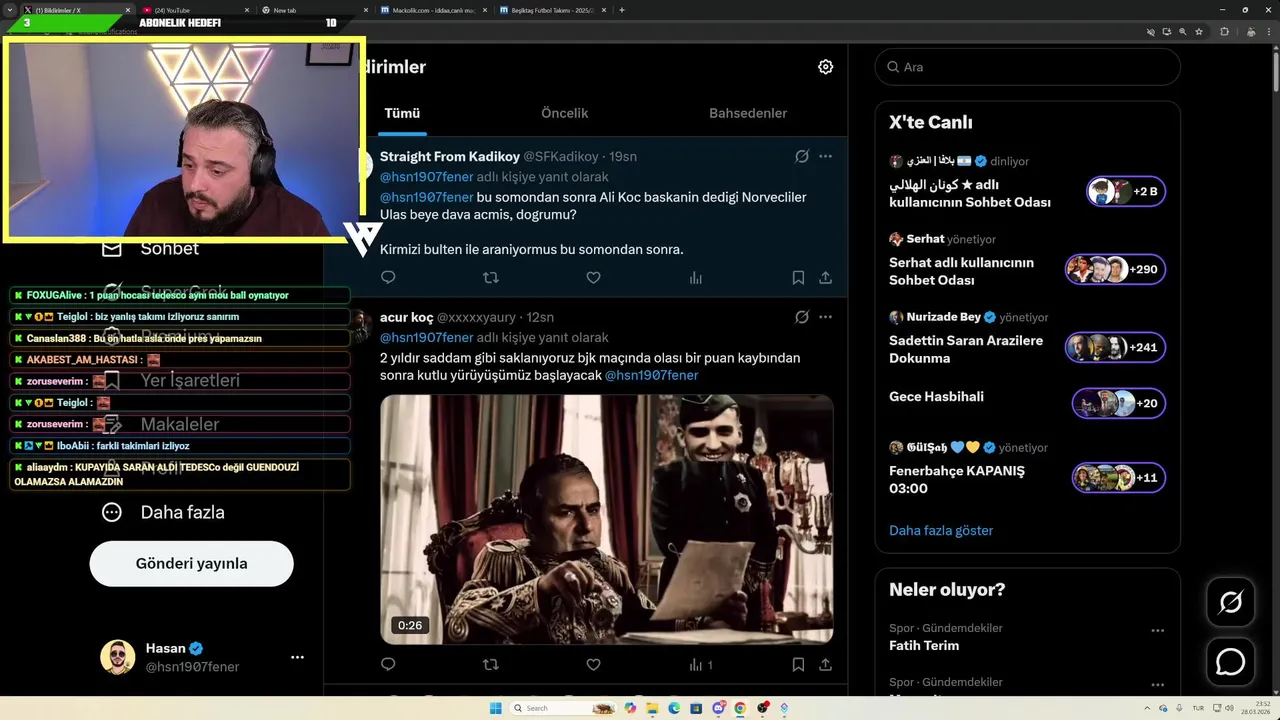Screen dimensions: 1280x720
Task: View analytics count on acur koç tweet
Action: coord(701,664)
